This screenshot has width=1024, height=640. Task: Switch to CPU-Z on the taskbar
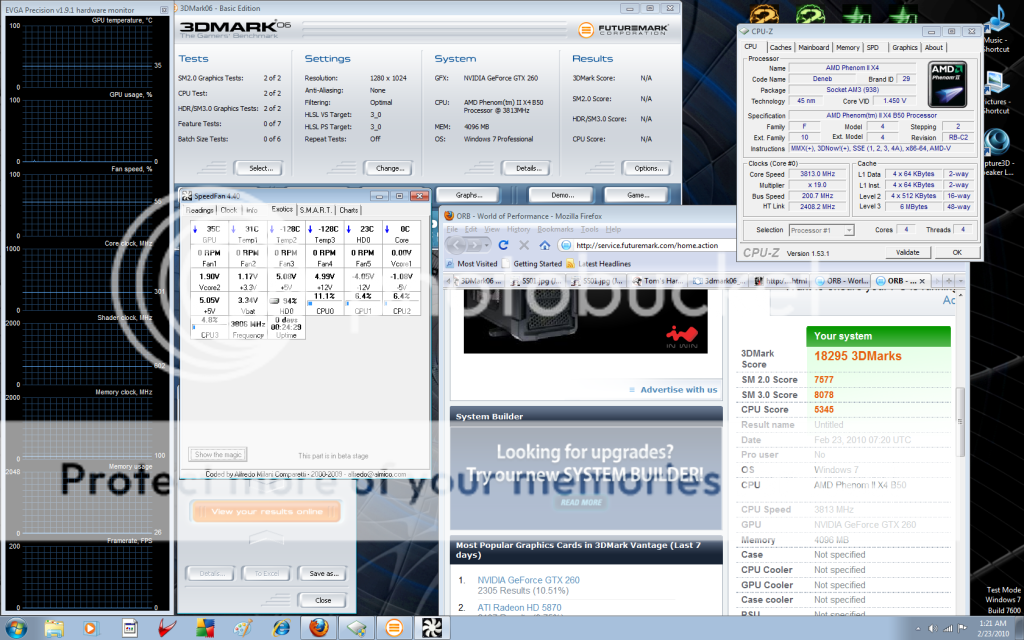coord(357,628)
